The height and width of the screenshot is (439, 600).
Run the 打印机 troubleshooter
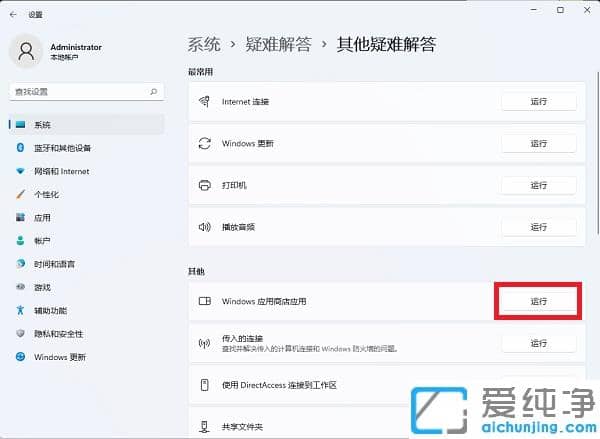pos(538,185)
